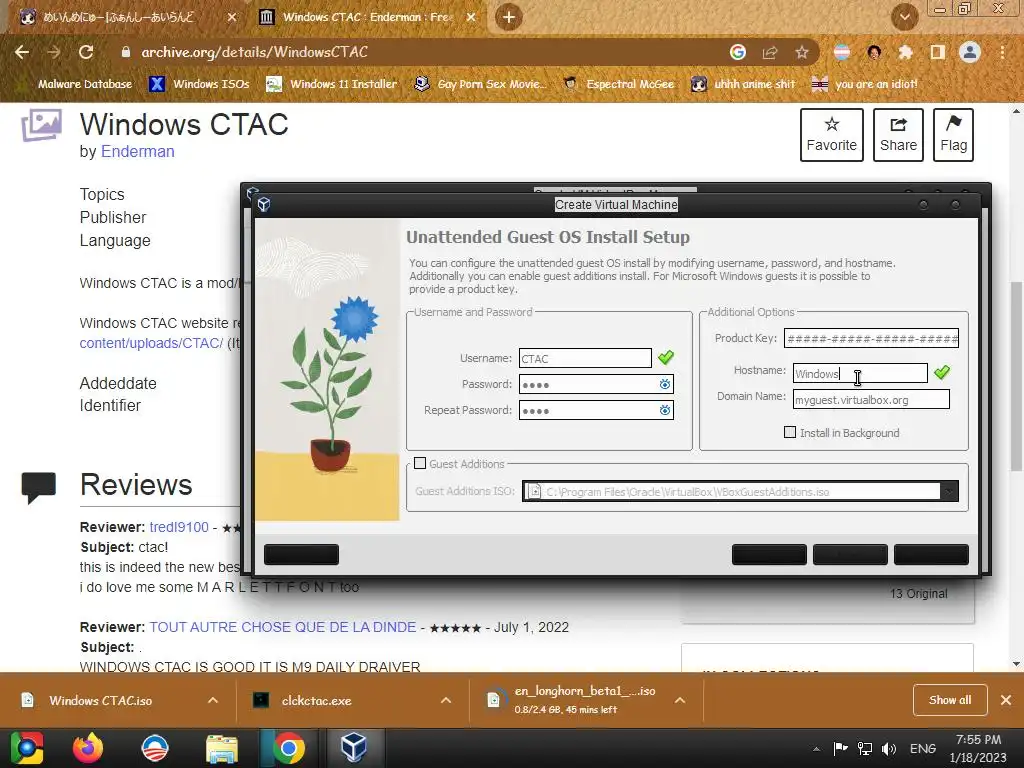Open the Windows 11 Installer bookmark
The height and width of the screenshot is (768, 1024).
coord(332,84)
